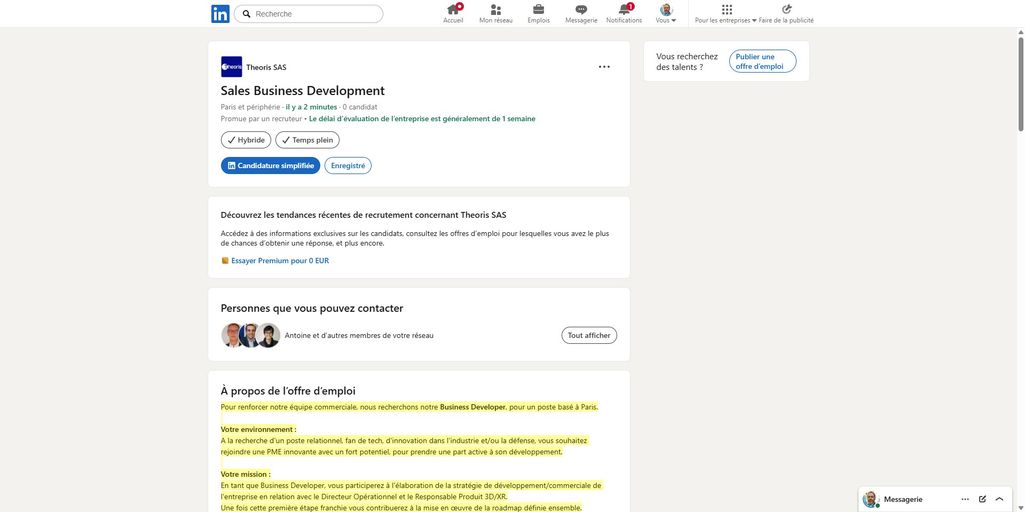Open the Emplois jobs icon

pos(538,9)
